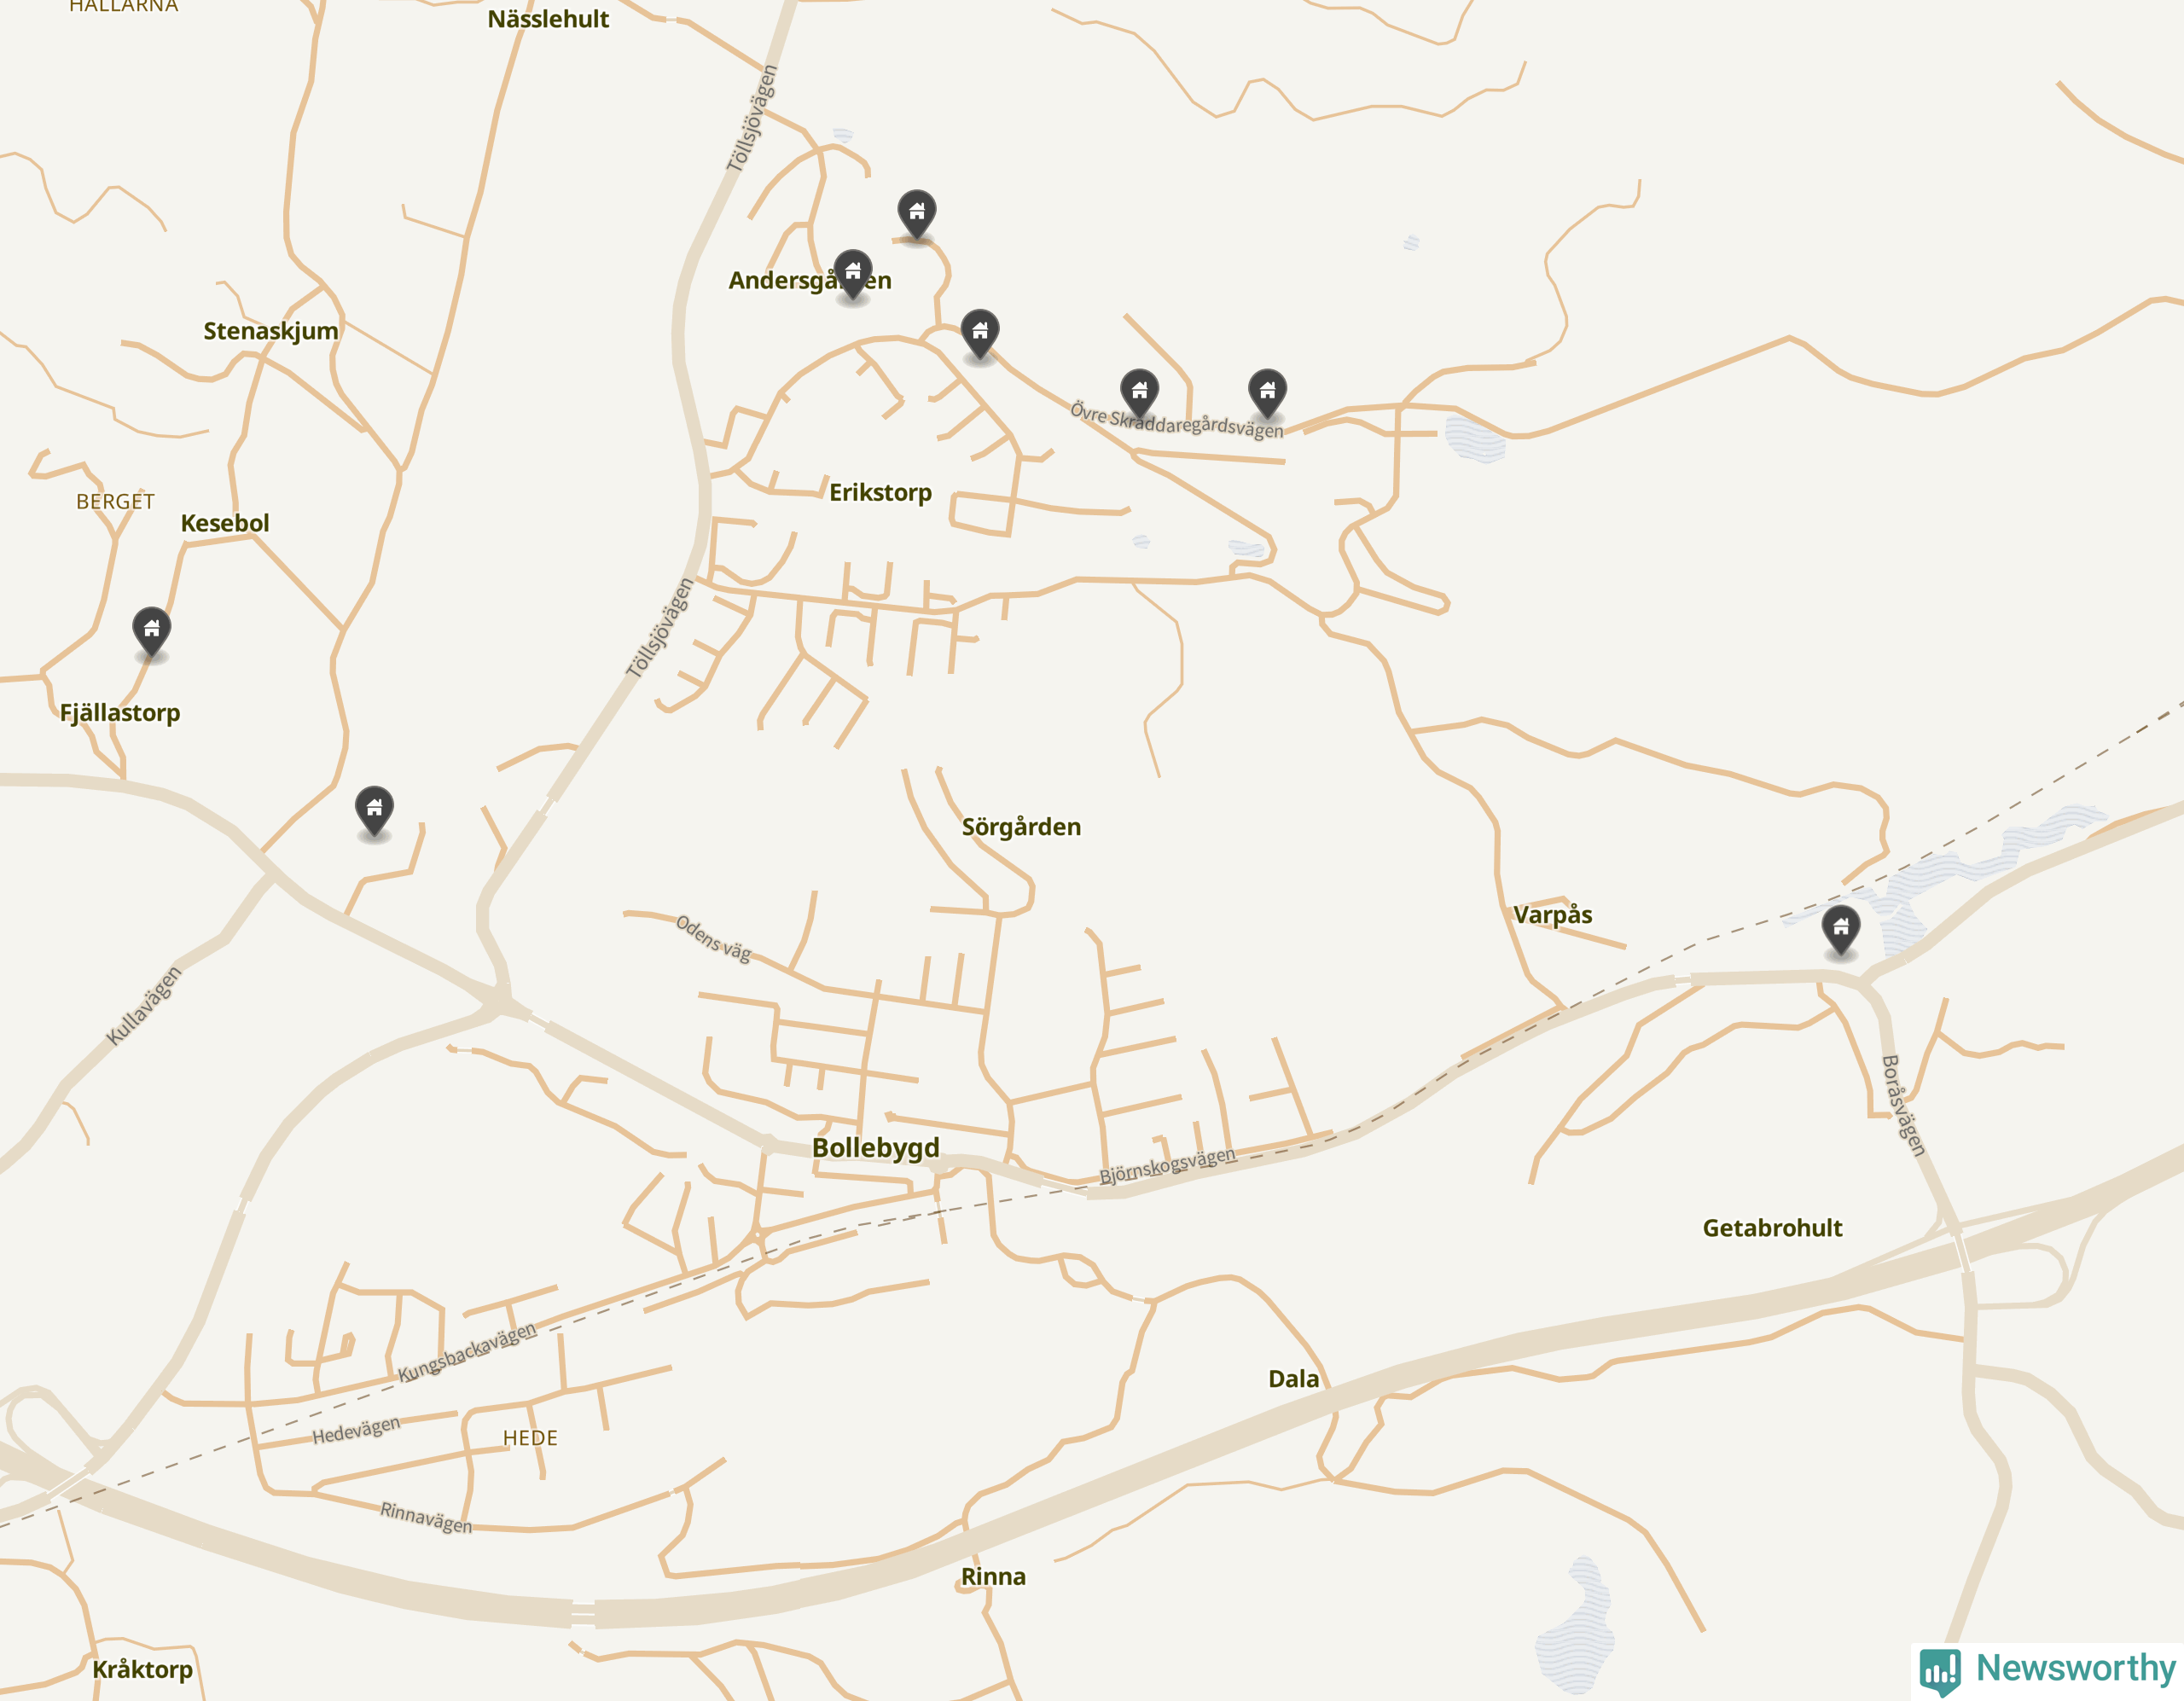
Task: Click the house marker covering Andersgården label
Action: click(852, 273)
